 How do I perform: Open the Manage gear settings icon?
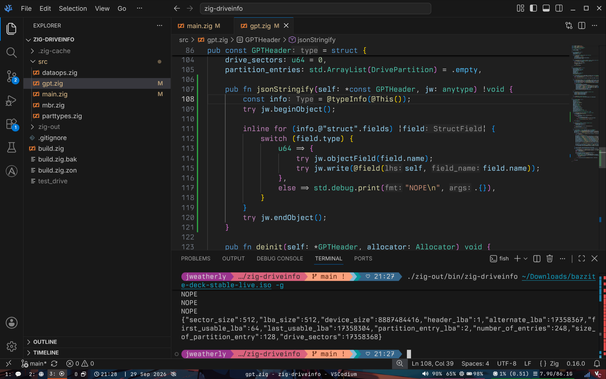(11, 346)
